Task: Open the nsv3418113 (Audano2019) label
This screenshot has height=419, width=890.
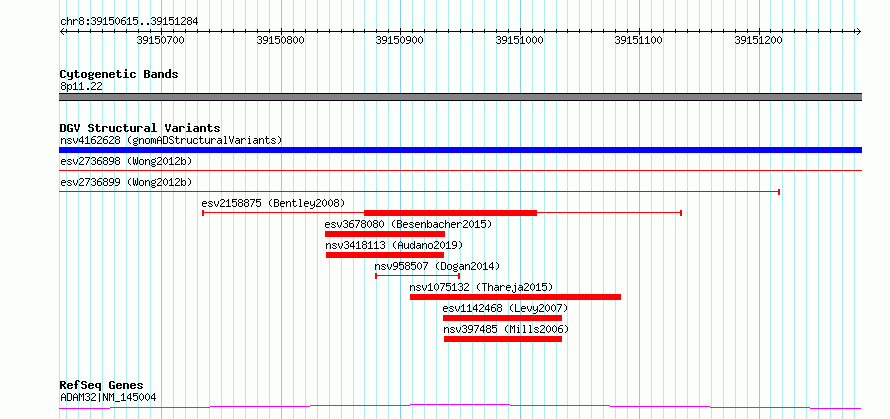Action: 394,245
